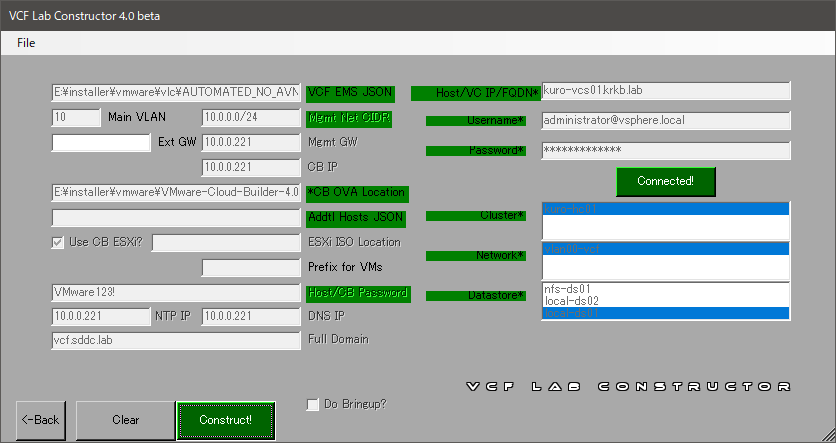
Task: Open the File menu
Action: click(x=26, y=43)
